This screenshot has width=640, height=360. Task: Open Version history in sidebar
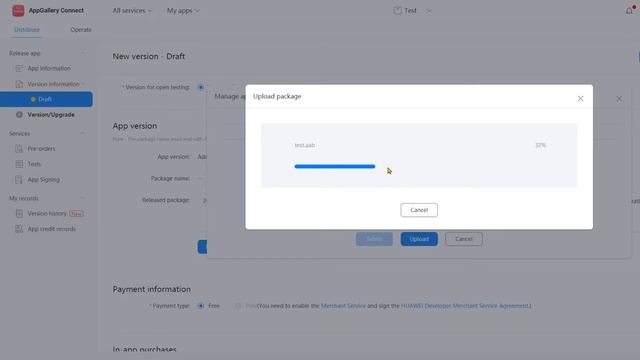point(47,213)
